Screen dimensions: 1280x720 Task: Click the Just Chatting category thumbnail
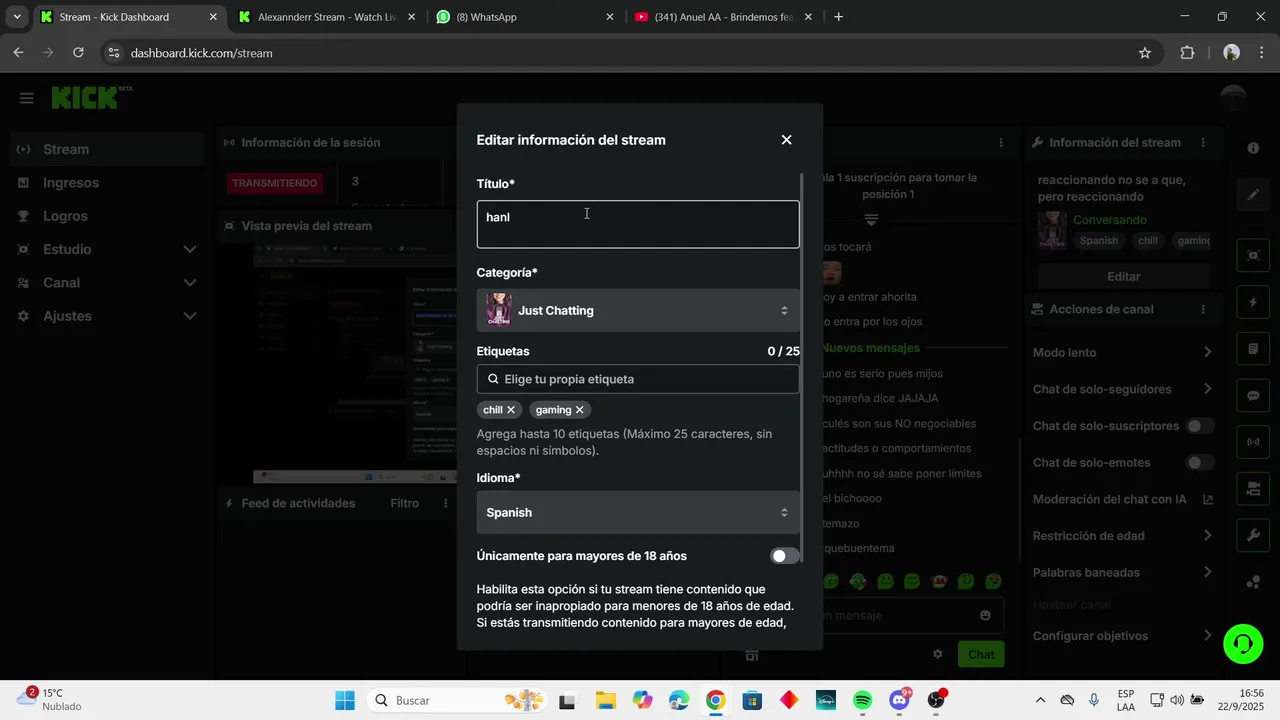(x=498, y=310)
